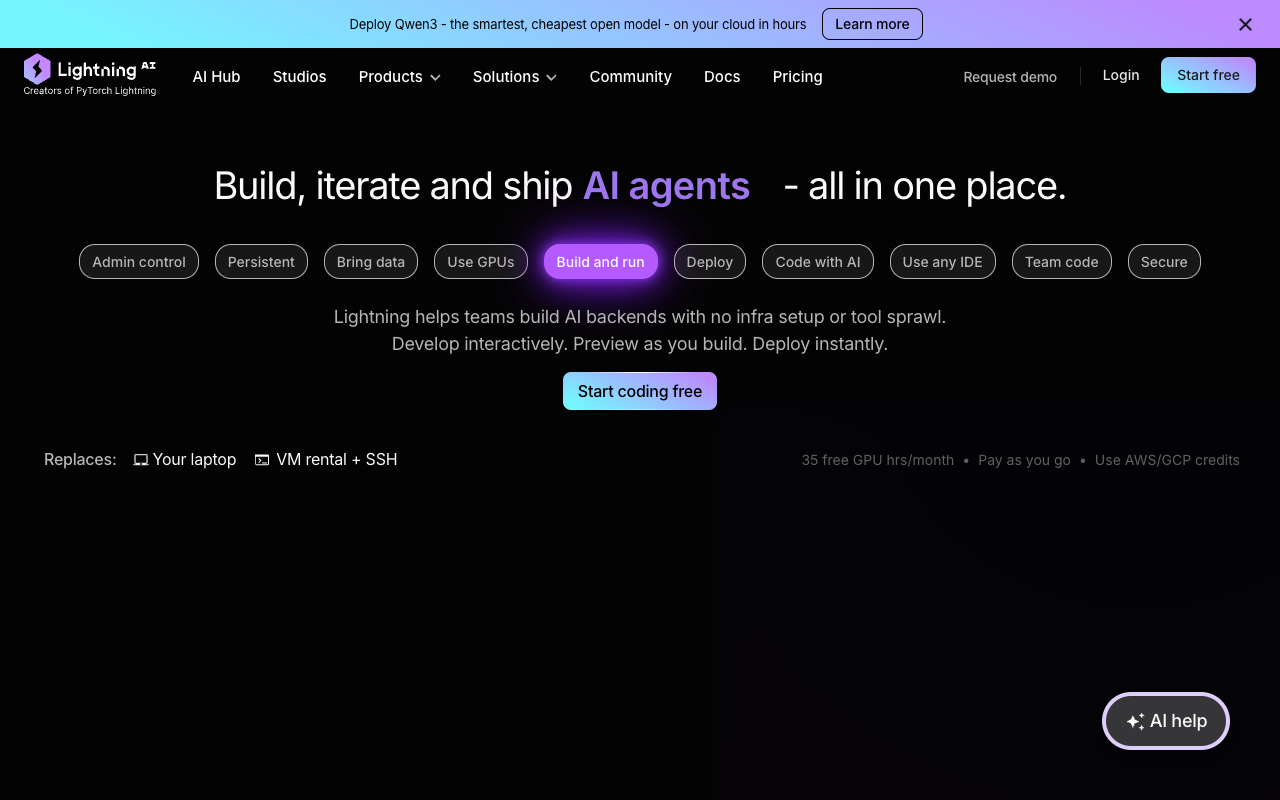Click 'Creators of PyTorch Lightning' tagline
The height and width of the screenshot is (800, 1280).
tap(90, 91)
